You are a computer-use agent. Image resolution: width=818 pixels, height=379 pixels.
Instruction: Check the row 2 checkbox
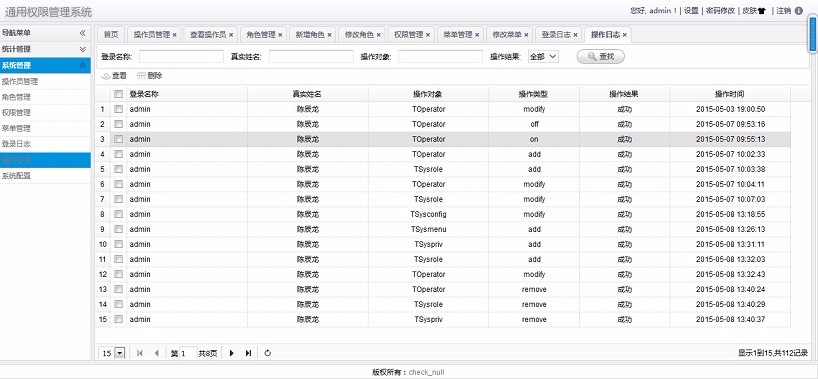pyautogui.click(x=118, y=124)
